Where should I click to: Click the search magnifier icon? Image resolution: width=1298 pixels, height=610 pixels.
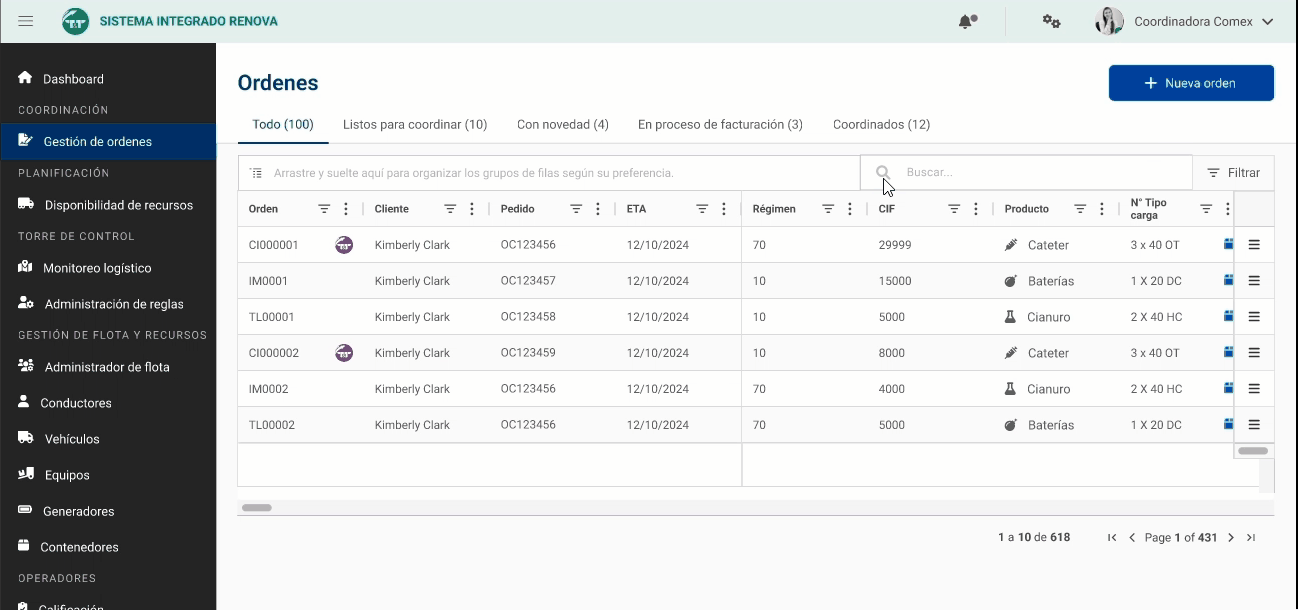click(x=883, y=173)
